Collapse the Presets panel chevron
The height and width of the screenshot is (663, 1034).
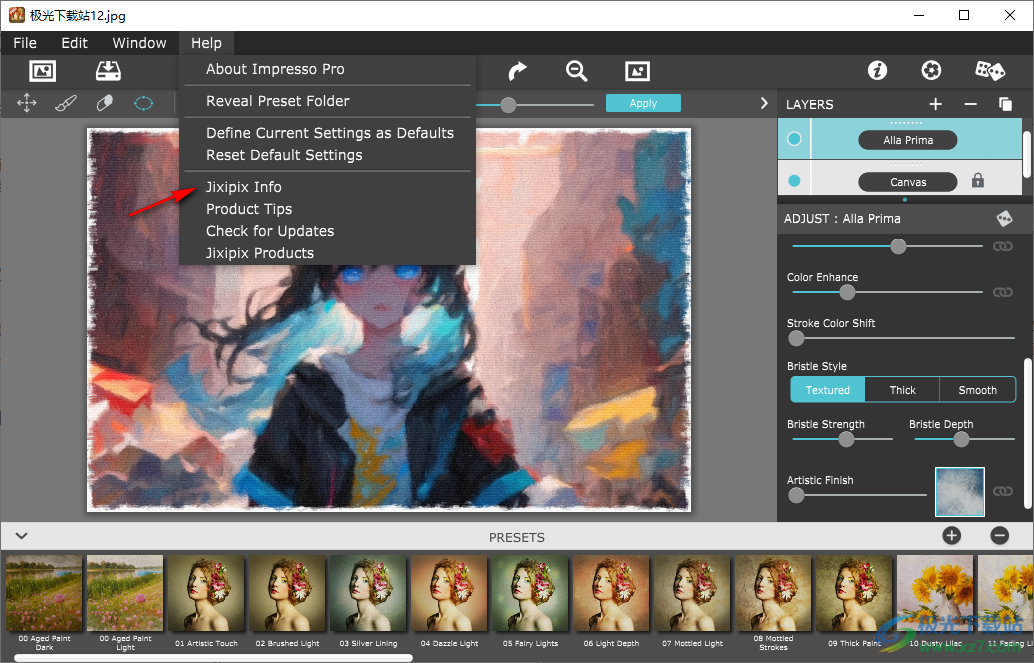tap(22, 536)
